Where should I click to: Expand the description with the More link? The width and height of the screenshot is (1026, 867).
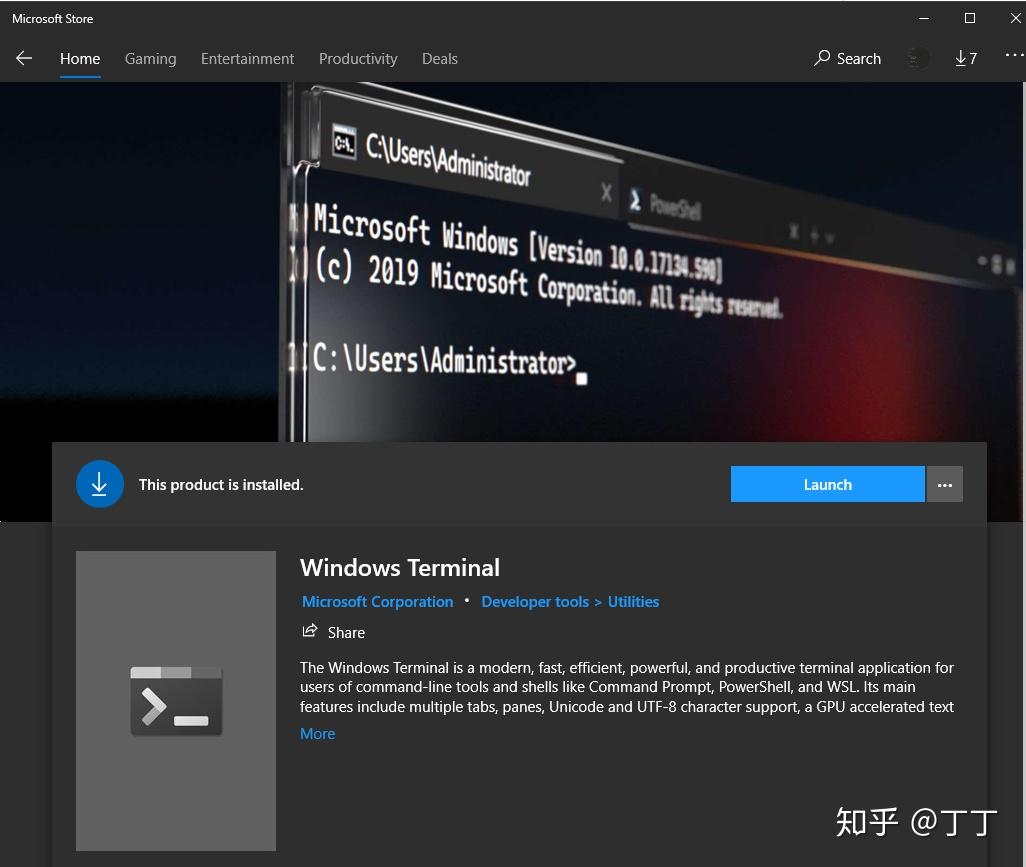point(317,733)
